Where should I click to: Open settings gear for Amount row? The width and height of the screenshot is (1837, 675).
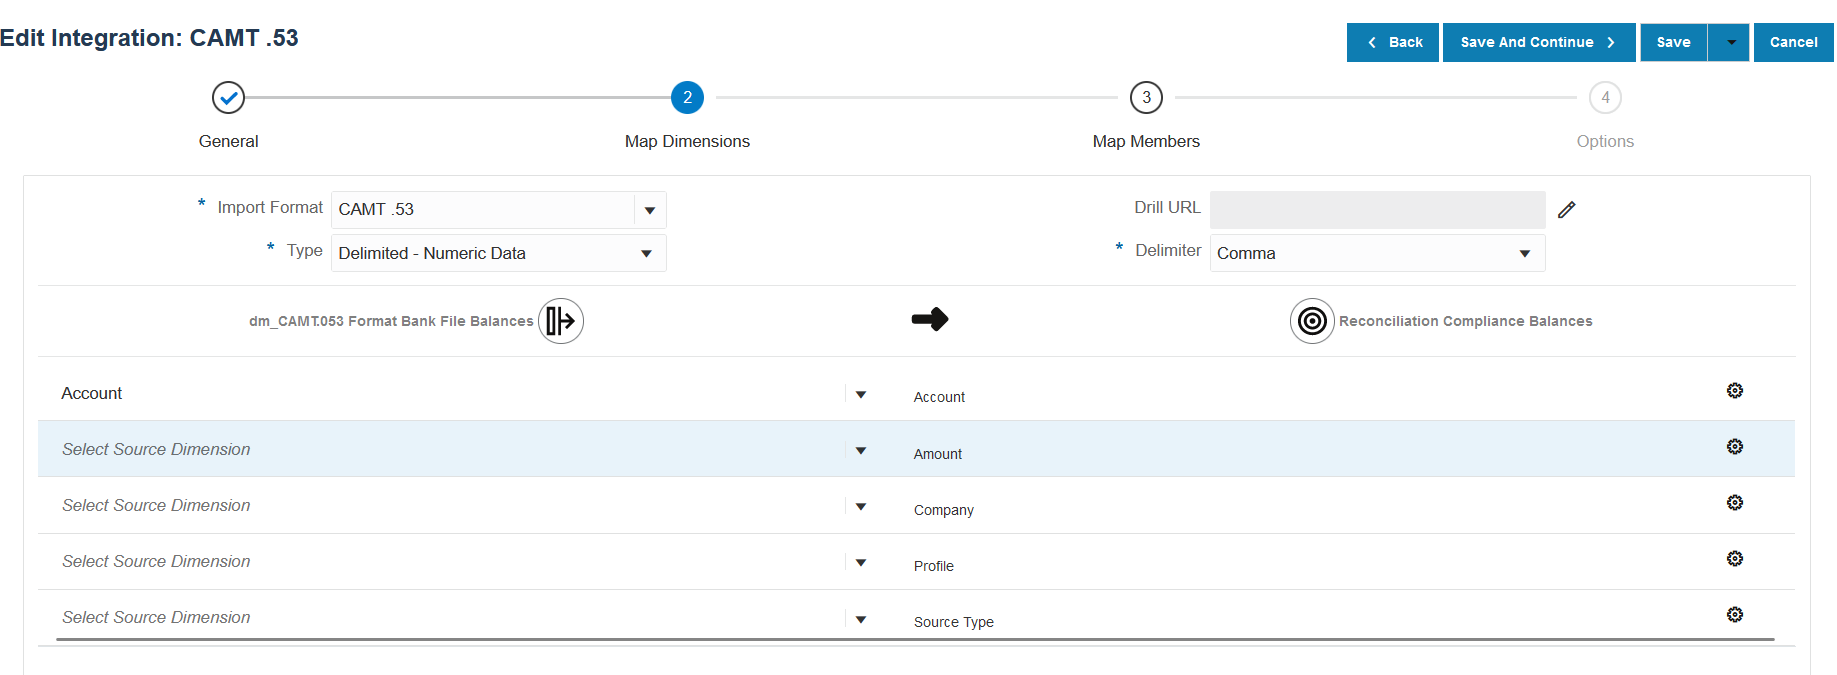click(1734, 446)
